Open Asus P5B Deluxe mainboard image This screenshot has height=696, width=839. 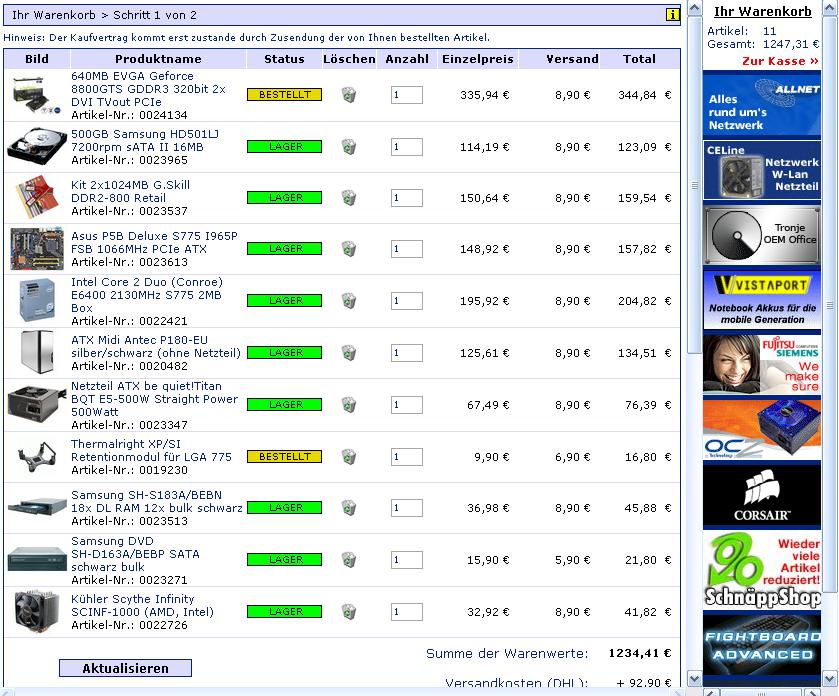click(x=36, y=249)
